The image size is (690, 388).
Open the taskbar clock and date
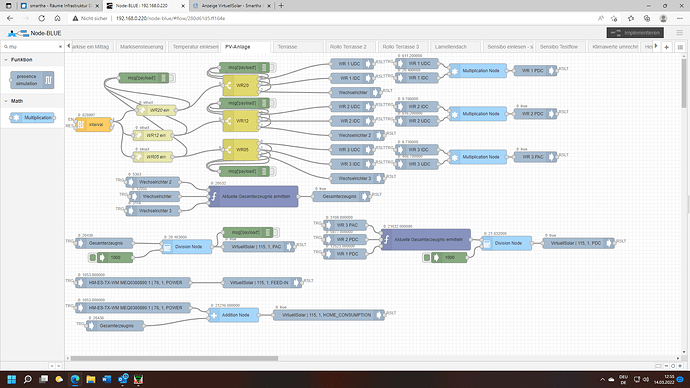pyautogui.click(x=664, y=379)
